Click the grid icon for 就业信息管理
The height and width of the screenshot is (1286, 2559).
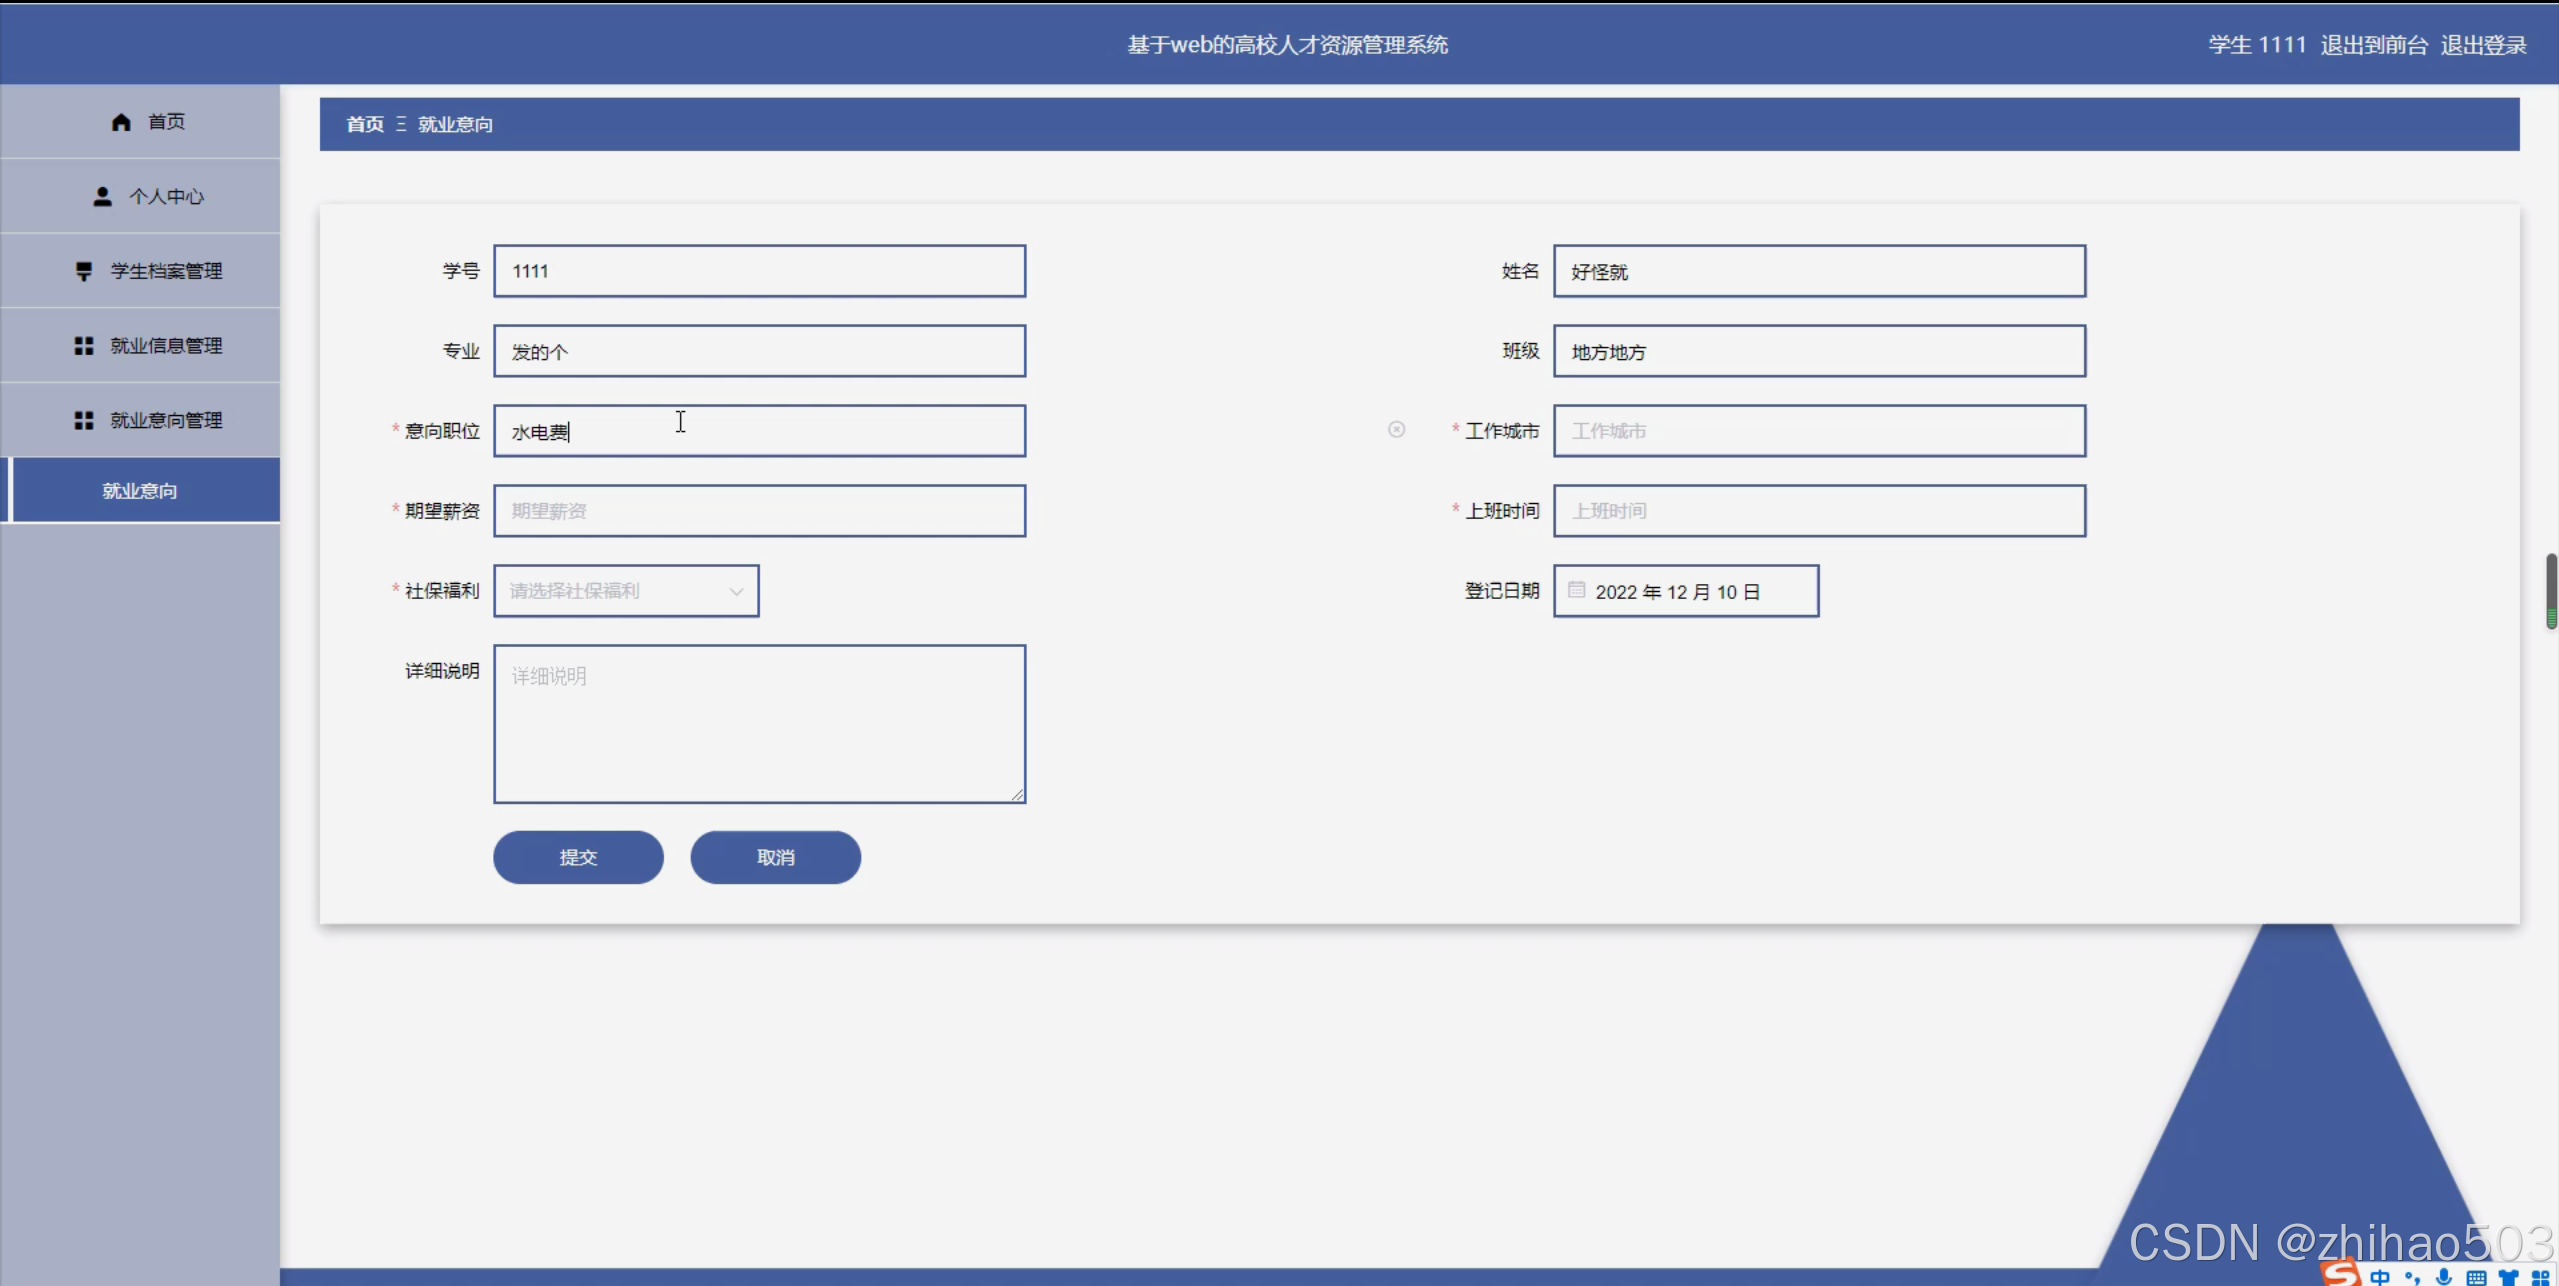84,346
